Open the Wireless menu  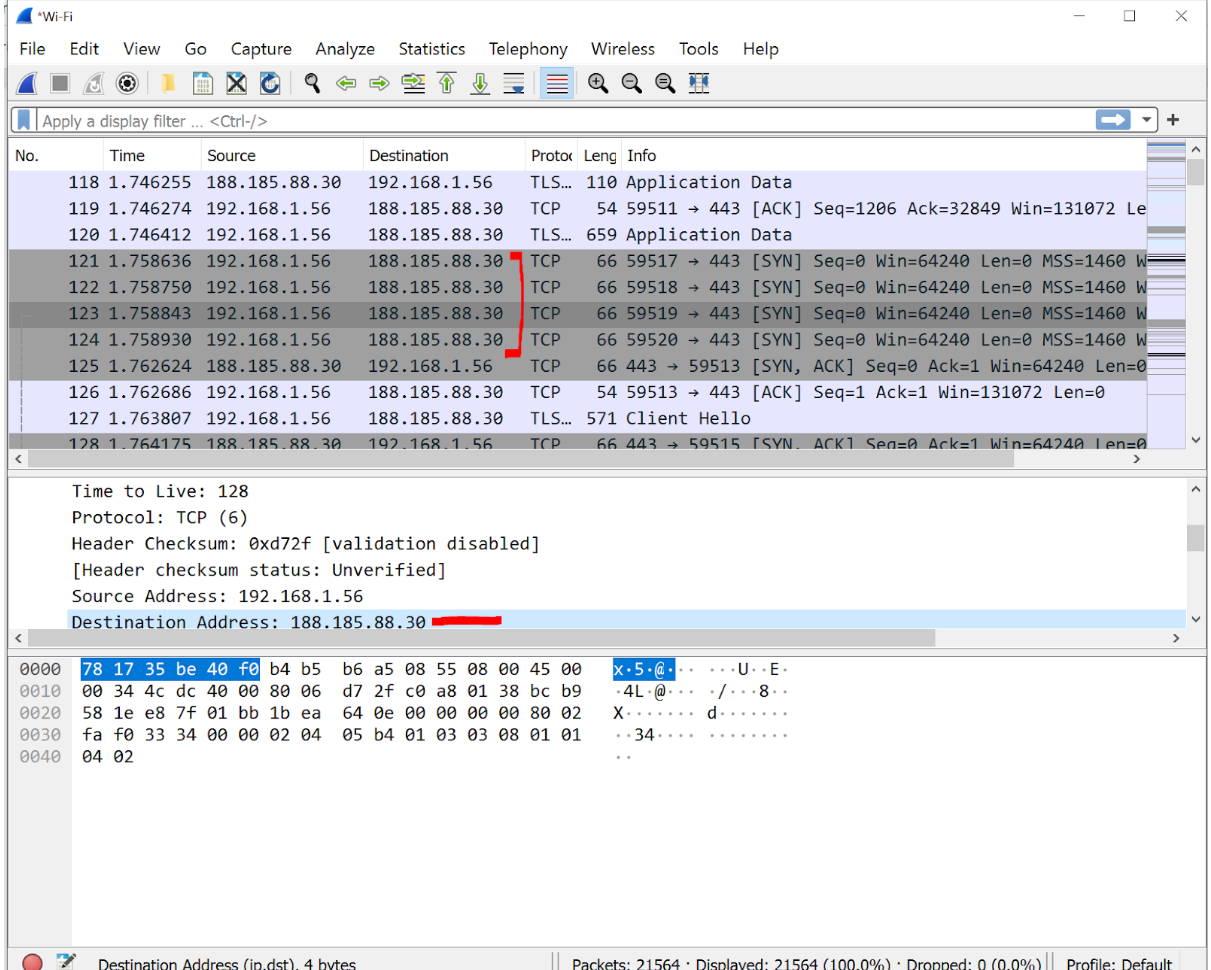pos(622,49)
